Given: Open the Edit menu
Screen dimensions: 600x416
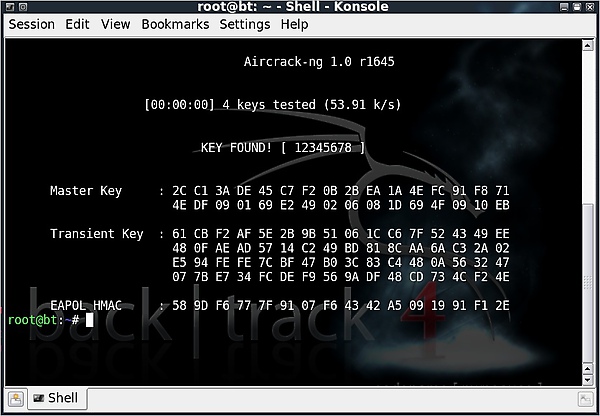Looking at the screenshot, I should [x=77, y=24].
